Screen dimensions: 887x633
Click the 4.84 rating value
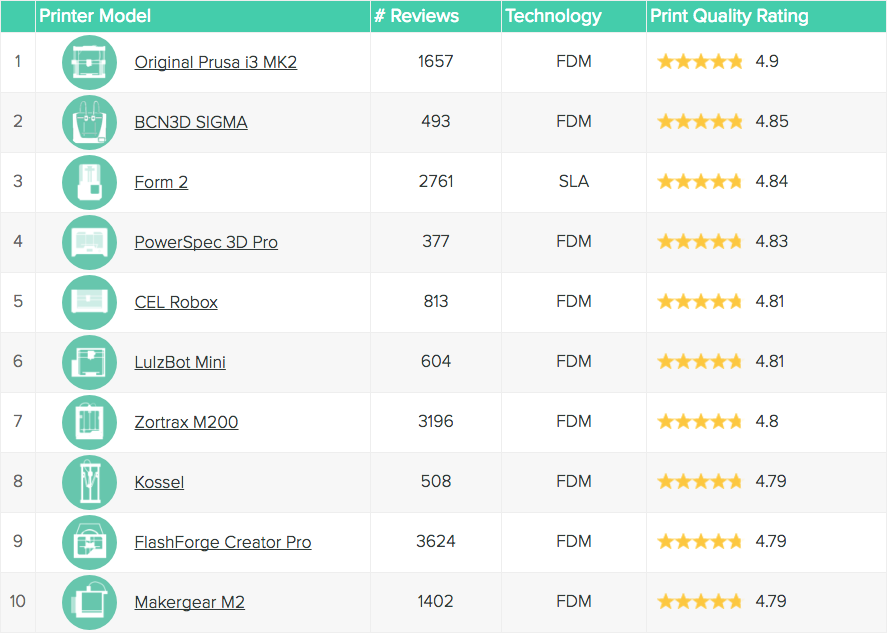tap(772, 181)
